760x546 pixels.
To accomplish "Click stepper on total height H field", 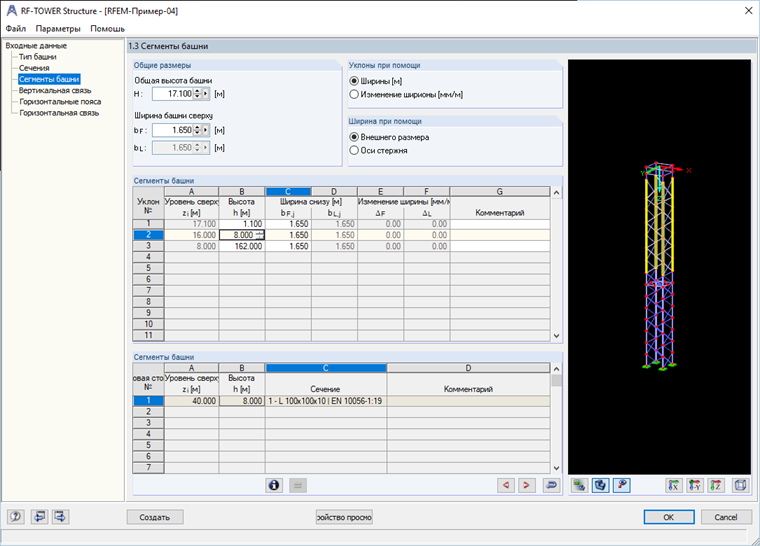I will click(x=197, y=94).
